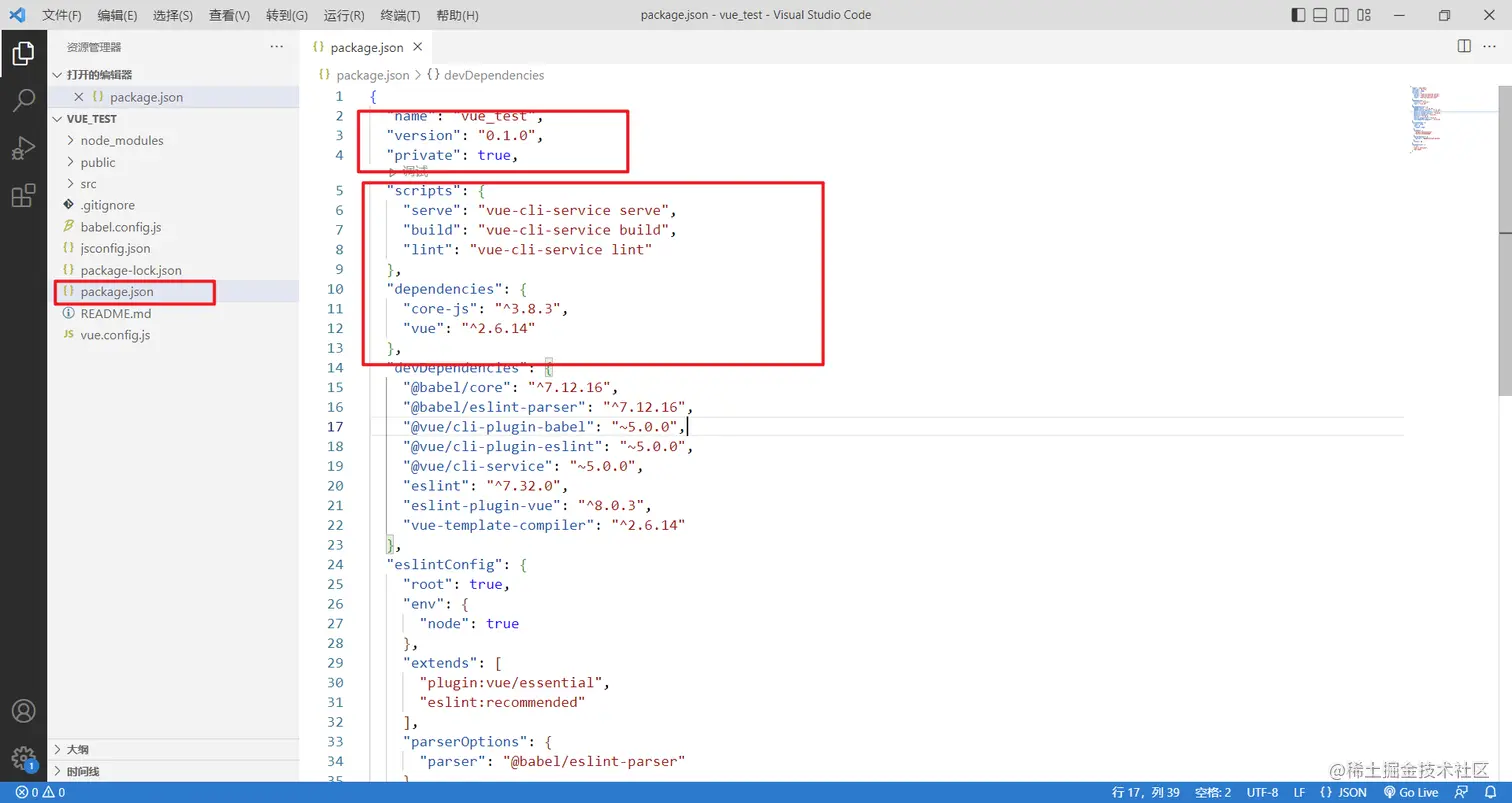This screenshot has width=1512, height=803.
Task: Open Explorer views and more actions ellipsis
Action: click(277, 47)
